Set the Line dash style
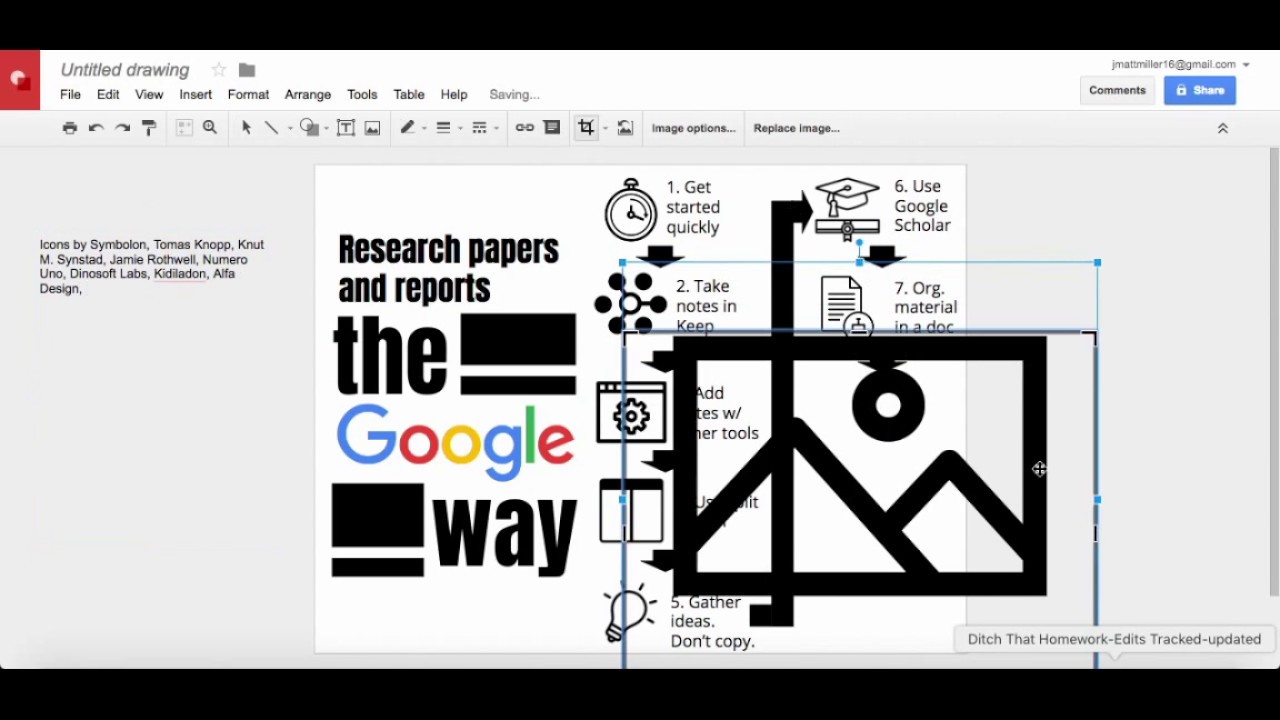Viewport: 1280px width, 720px height. coord(479,128)
